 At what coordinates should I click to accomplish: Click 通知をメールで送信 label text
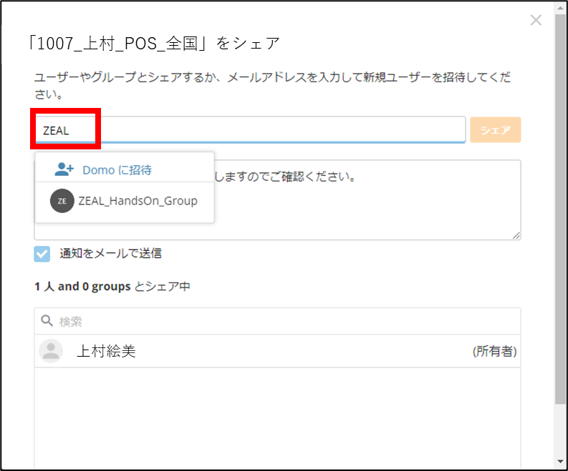[110, 253]
